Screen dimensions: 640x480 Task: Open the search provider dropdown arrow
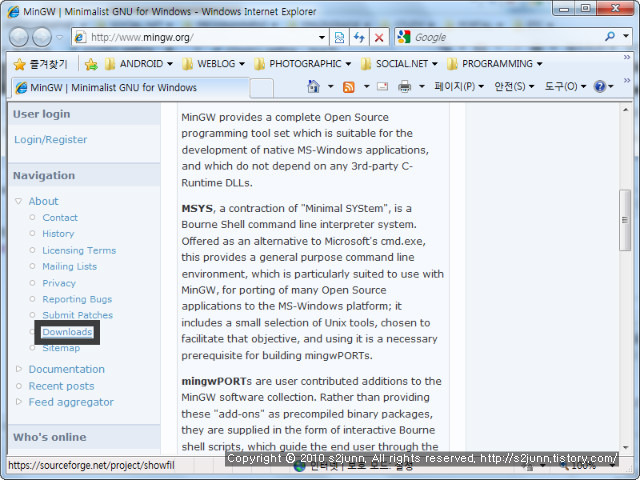(626, 36)
